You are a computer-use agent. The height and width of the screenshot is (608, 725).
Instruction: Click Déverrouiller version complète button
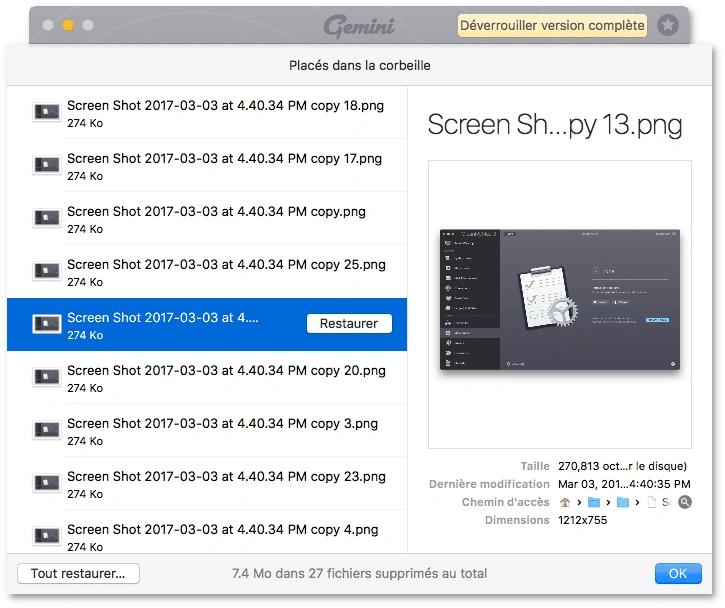pyautogui.click(x=552, y=25)
